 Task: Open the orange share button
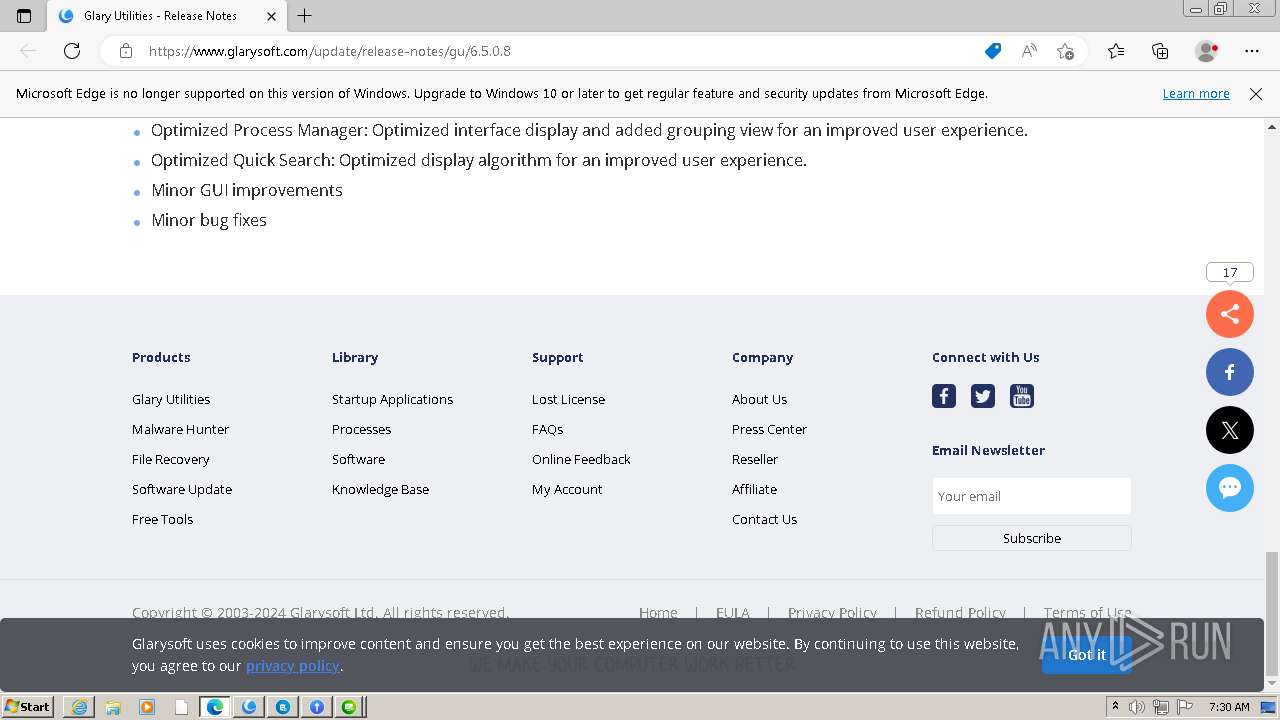1230,314
